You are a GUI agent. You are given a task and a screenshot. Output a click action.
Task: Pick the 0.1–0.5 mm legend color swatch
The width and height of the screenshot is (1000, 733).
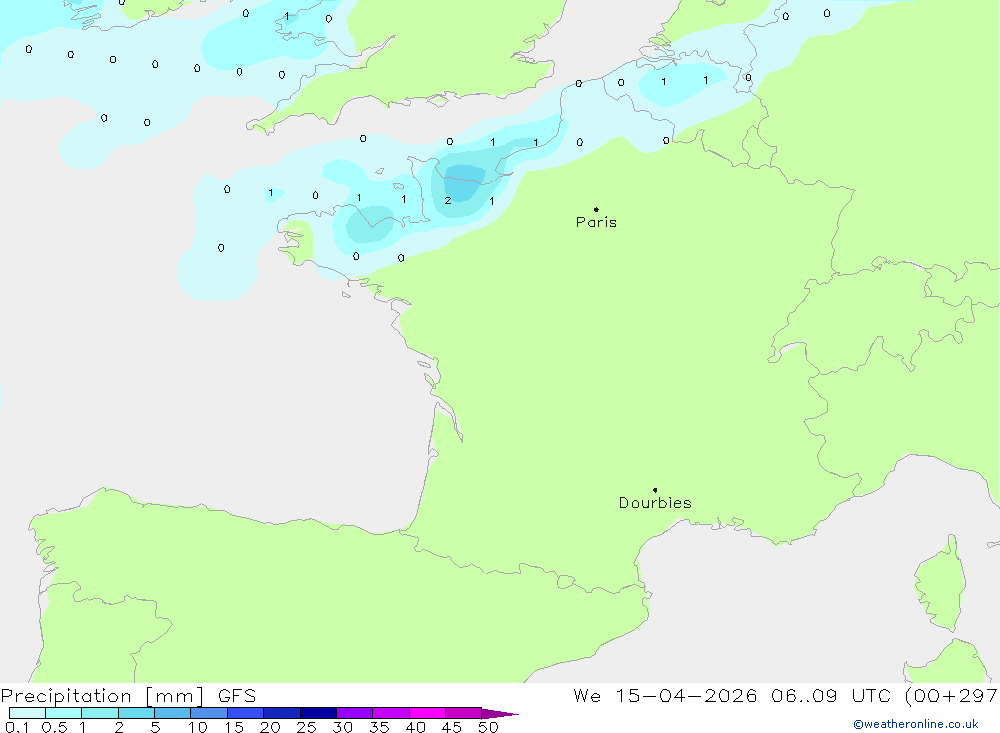coord(27,713)
